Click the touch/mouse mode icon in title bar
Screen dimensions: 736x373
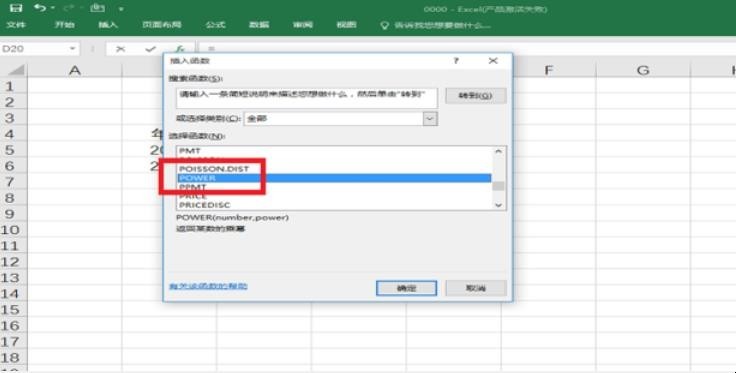click(97, 8)
